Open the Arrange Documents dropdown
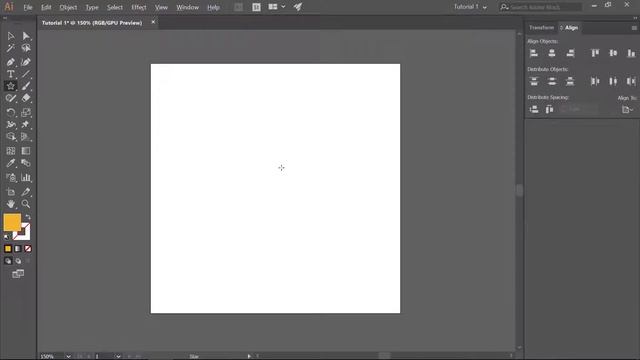Viewport: 640px width, 360px height. [277, 7]
